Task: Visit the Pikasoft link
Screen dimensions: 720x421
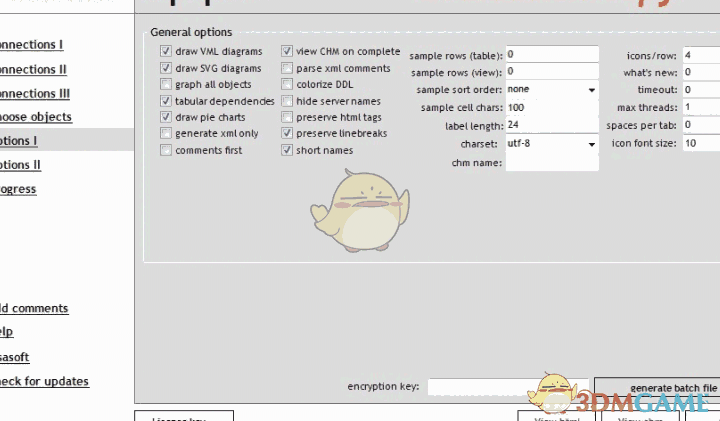Action: [x=15, y=357]
